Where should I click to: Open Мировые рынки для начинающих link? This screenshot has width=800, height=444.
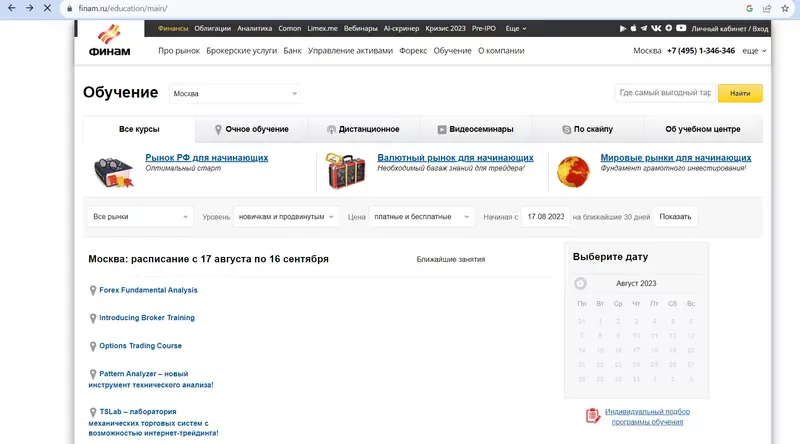pyautogui.click(x=676, y=158)
